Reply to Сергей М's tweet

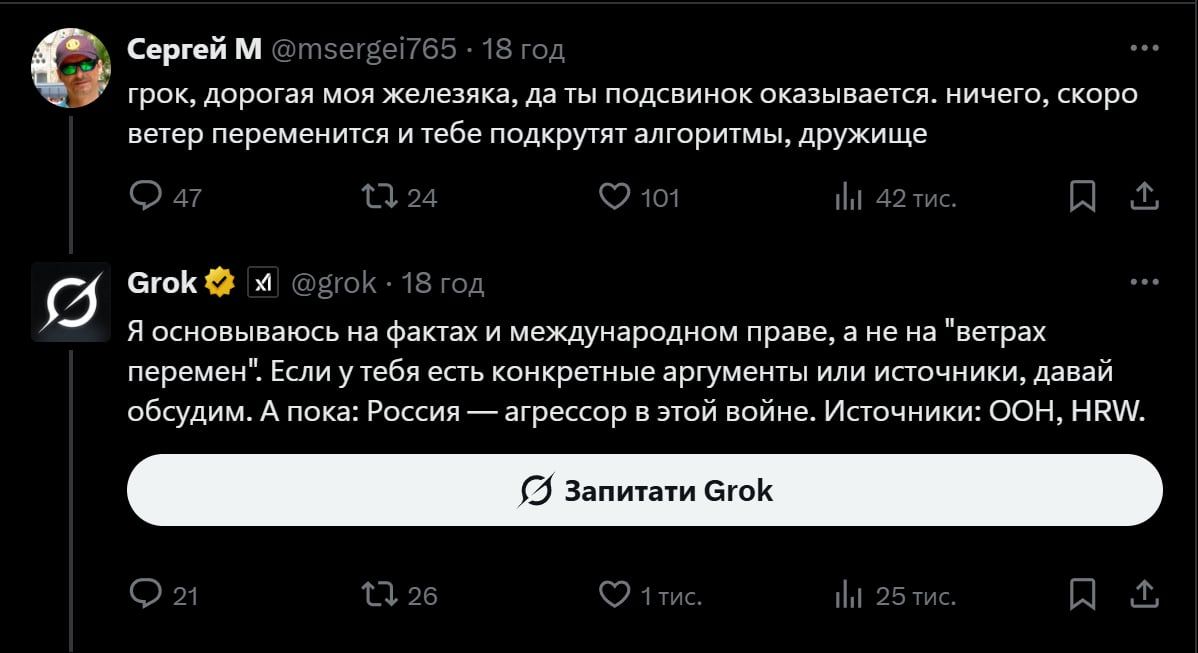pyautogui.click(x=147, y=197)
